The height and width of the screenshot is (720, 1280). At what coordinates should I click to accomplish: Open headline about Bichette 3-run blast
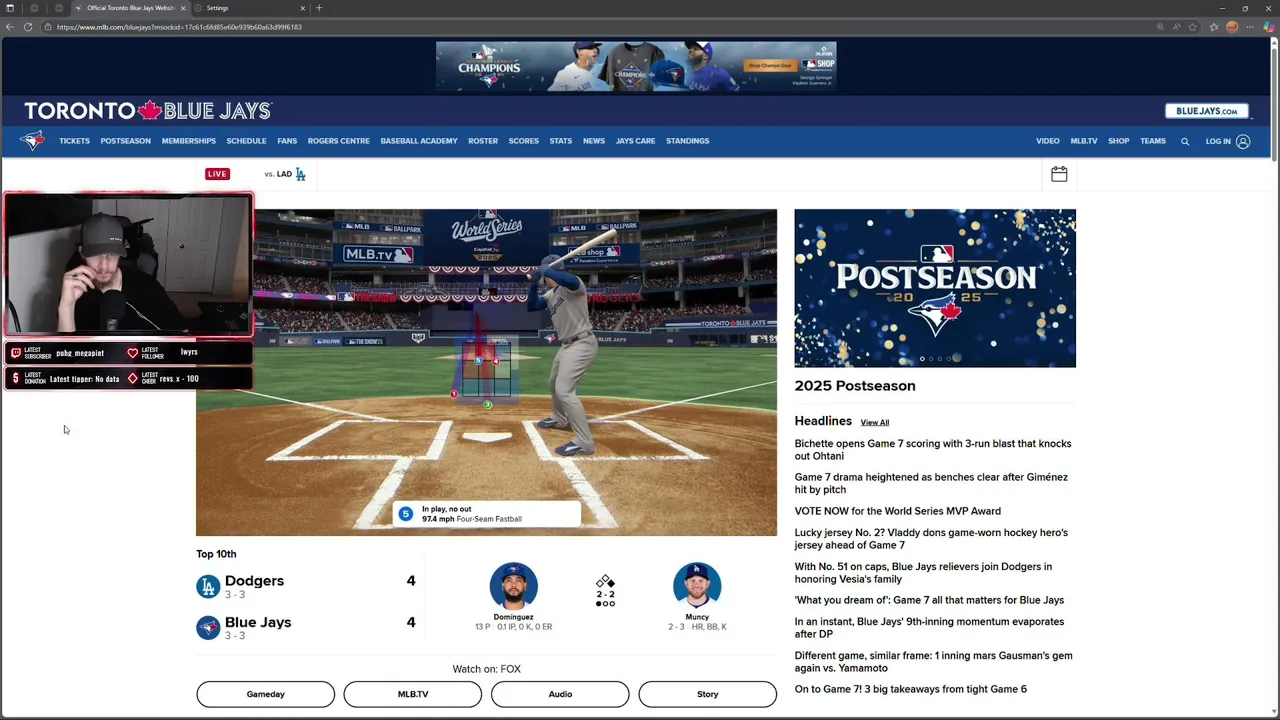coord(933,450)
